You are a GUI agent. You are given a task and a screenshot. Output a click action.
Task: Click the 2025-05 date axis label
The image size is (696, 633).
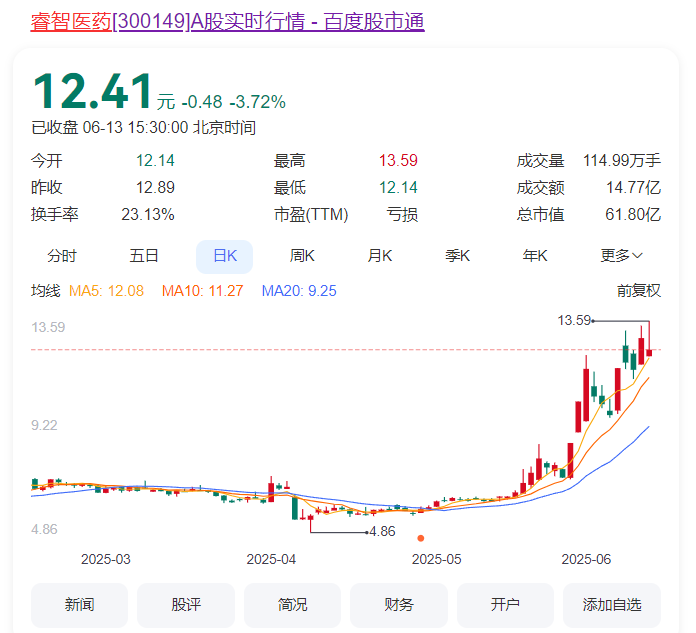coord(436,559)
